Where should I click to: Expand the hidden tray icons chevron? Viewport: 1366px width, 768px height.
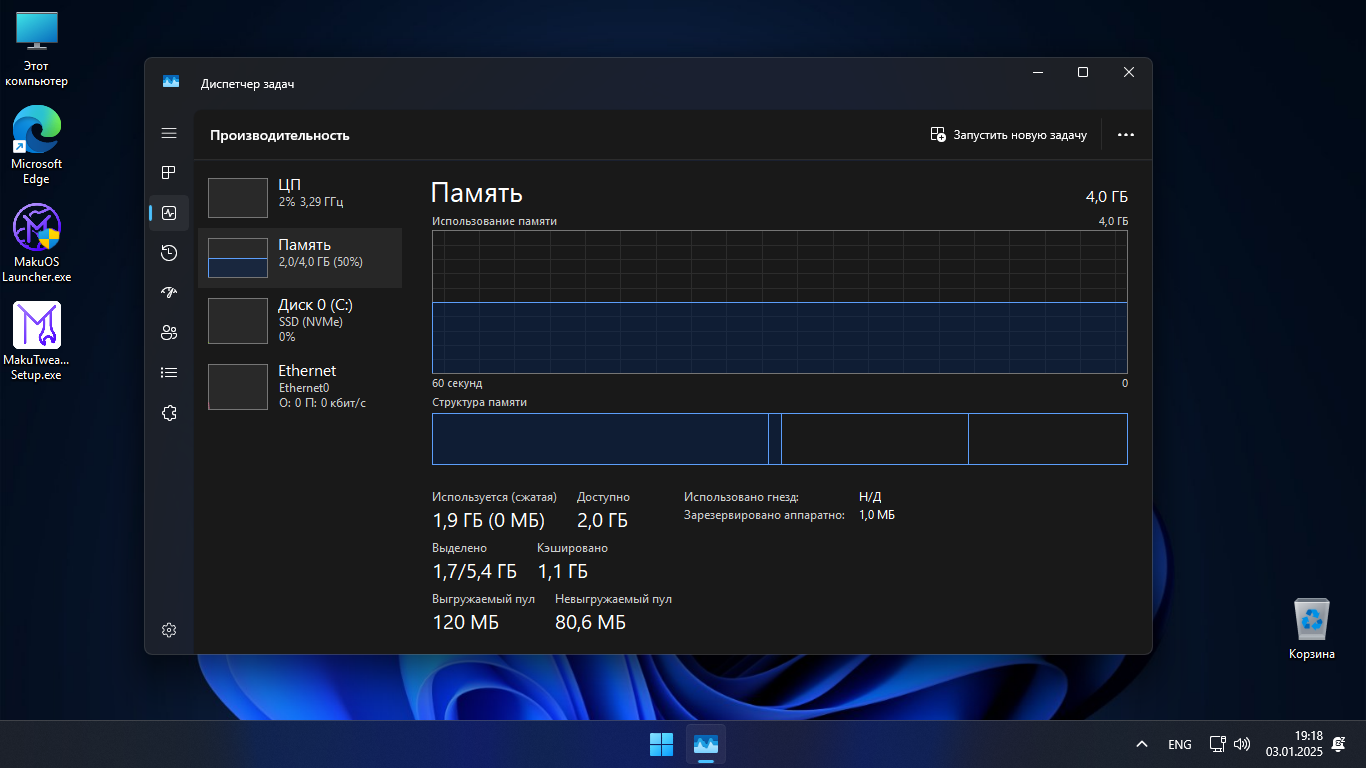click(x=1141, y=744)
